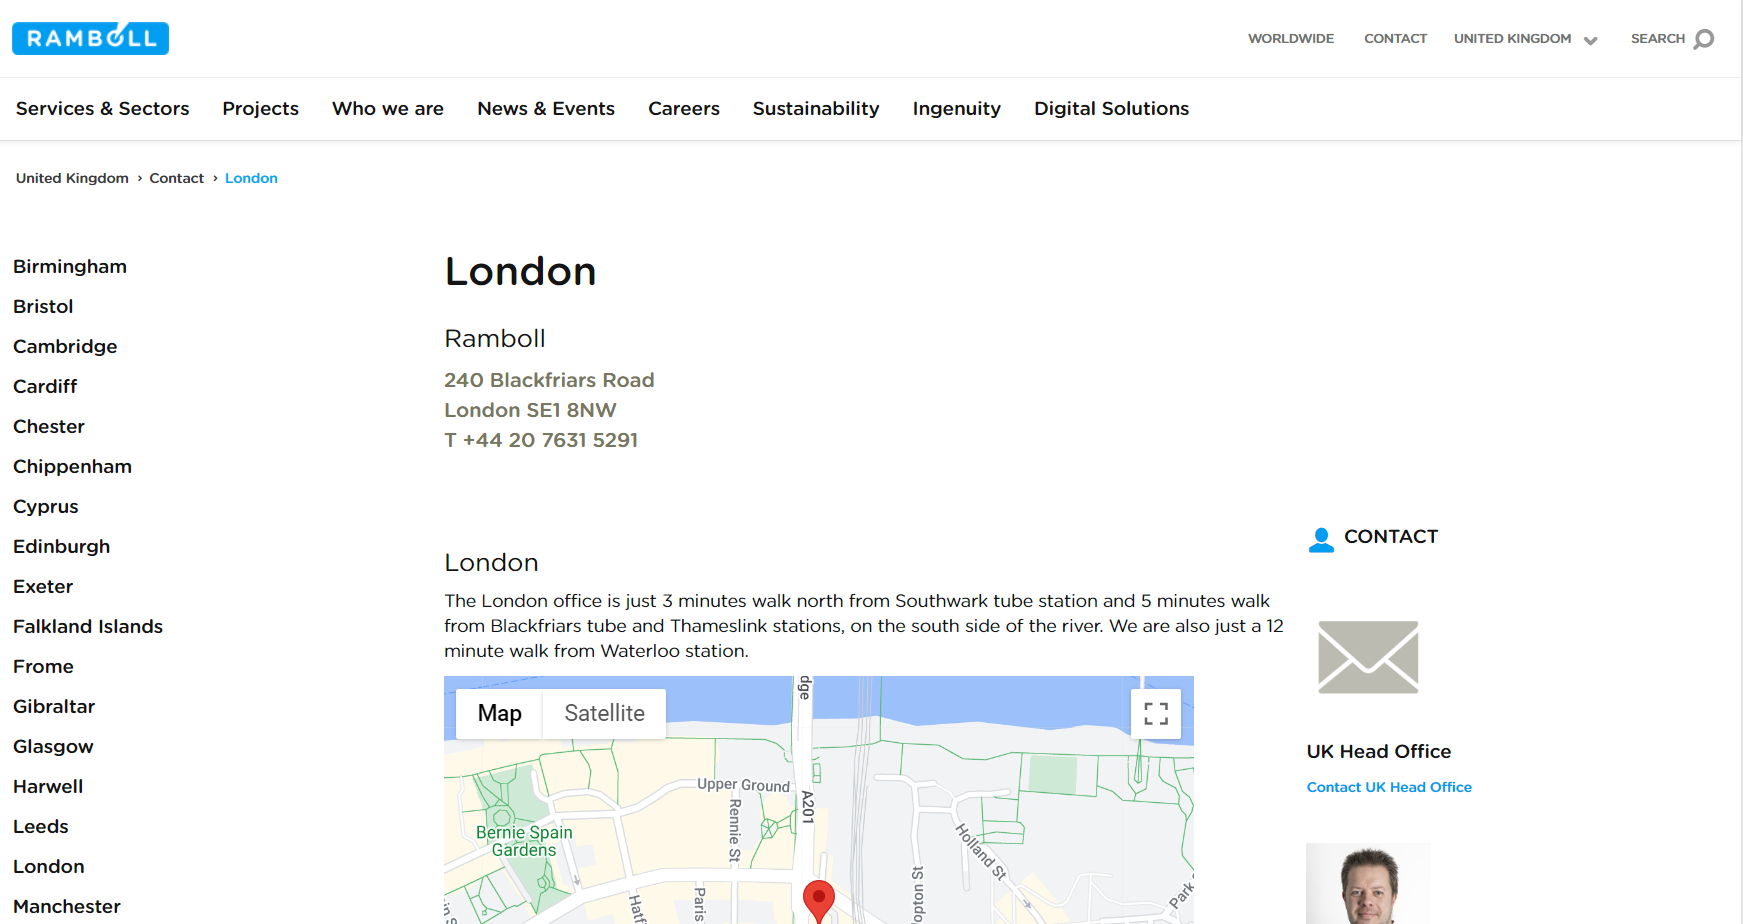1743x924 pixels.
Task: Click the red location pin on map
Action: [x=819, y=900]
